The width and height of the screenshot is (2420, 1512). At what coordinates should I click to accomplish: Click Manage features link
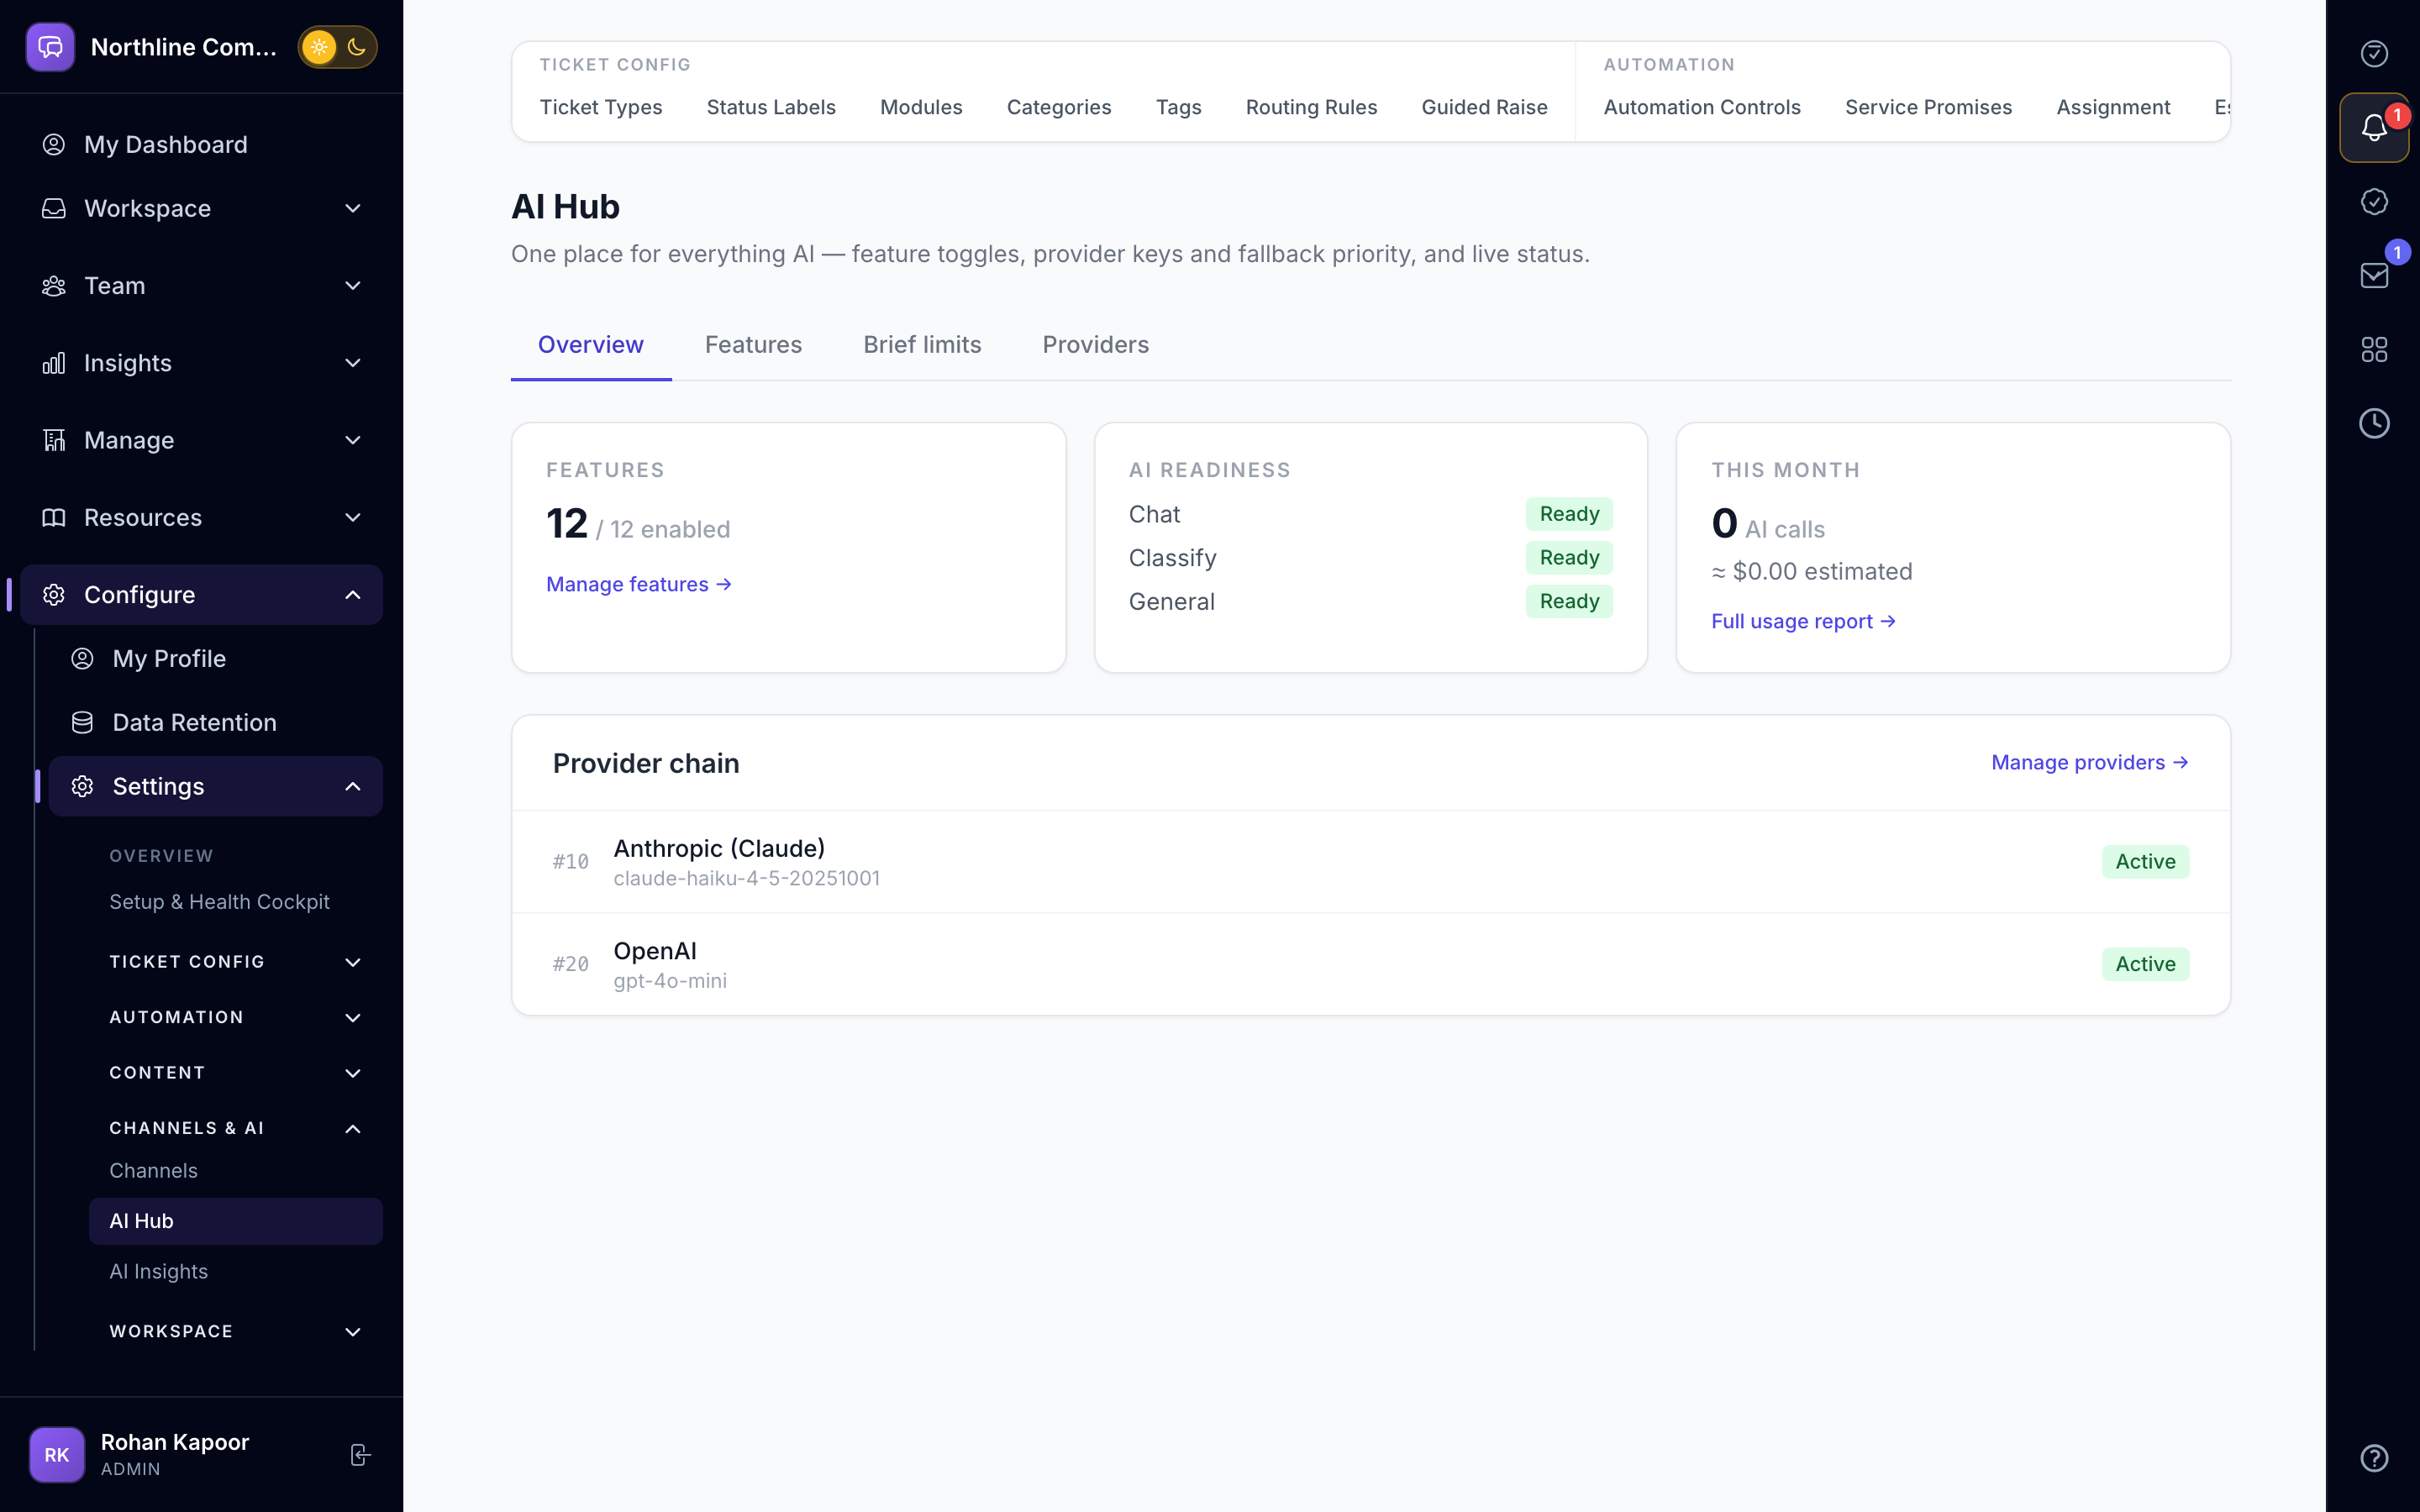click(x=639, y=584)
